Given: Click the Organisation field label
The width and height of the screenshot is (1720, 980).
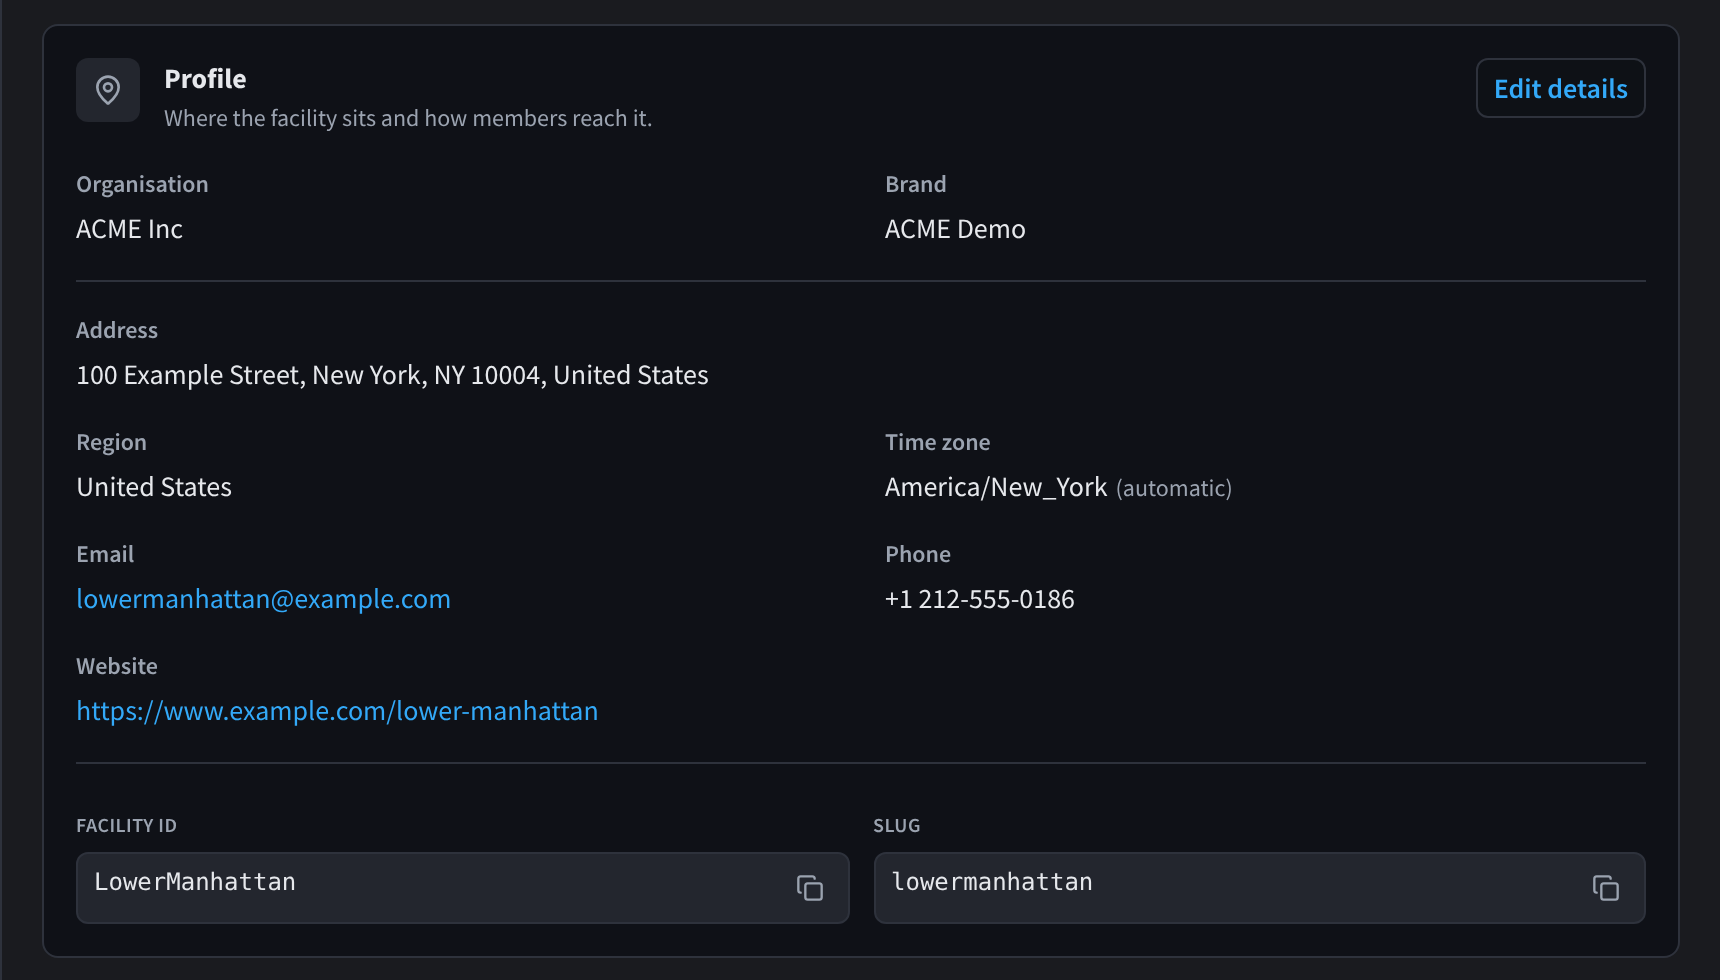Looking at the screenshot, I should [x=142, y=185].
